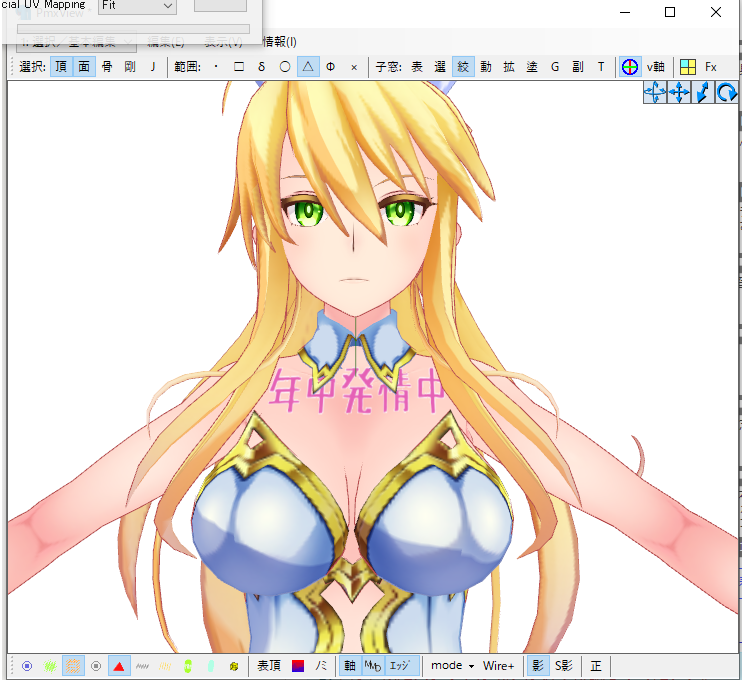Toggle the blue circle vertex display icon
Screen dimensions: 742x680
click(x=27, y=666)
